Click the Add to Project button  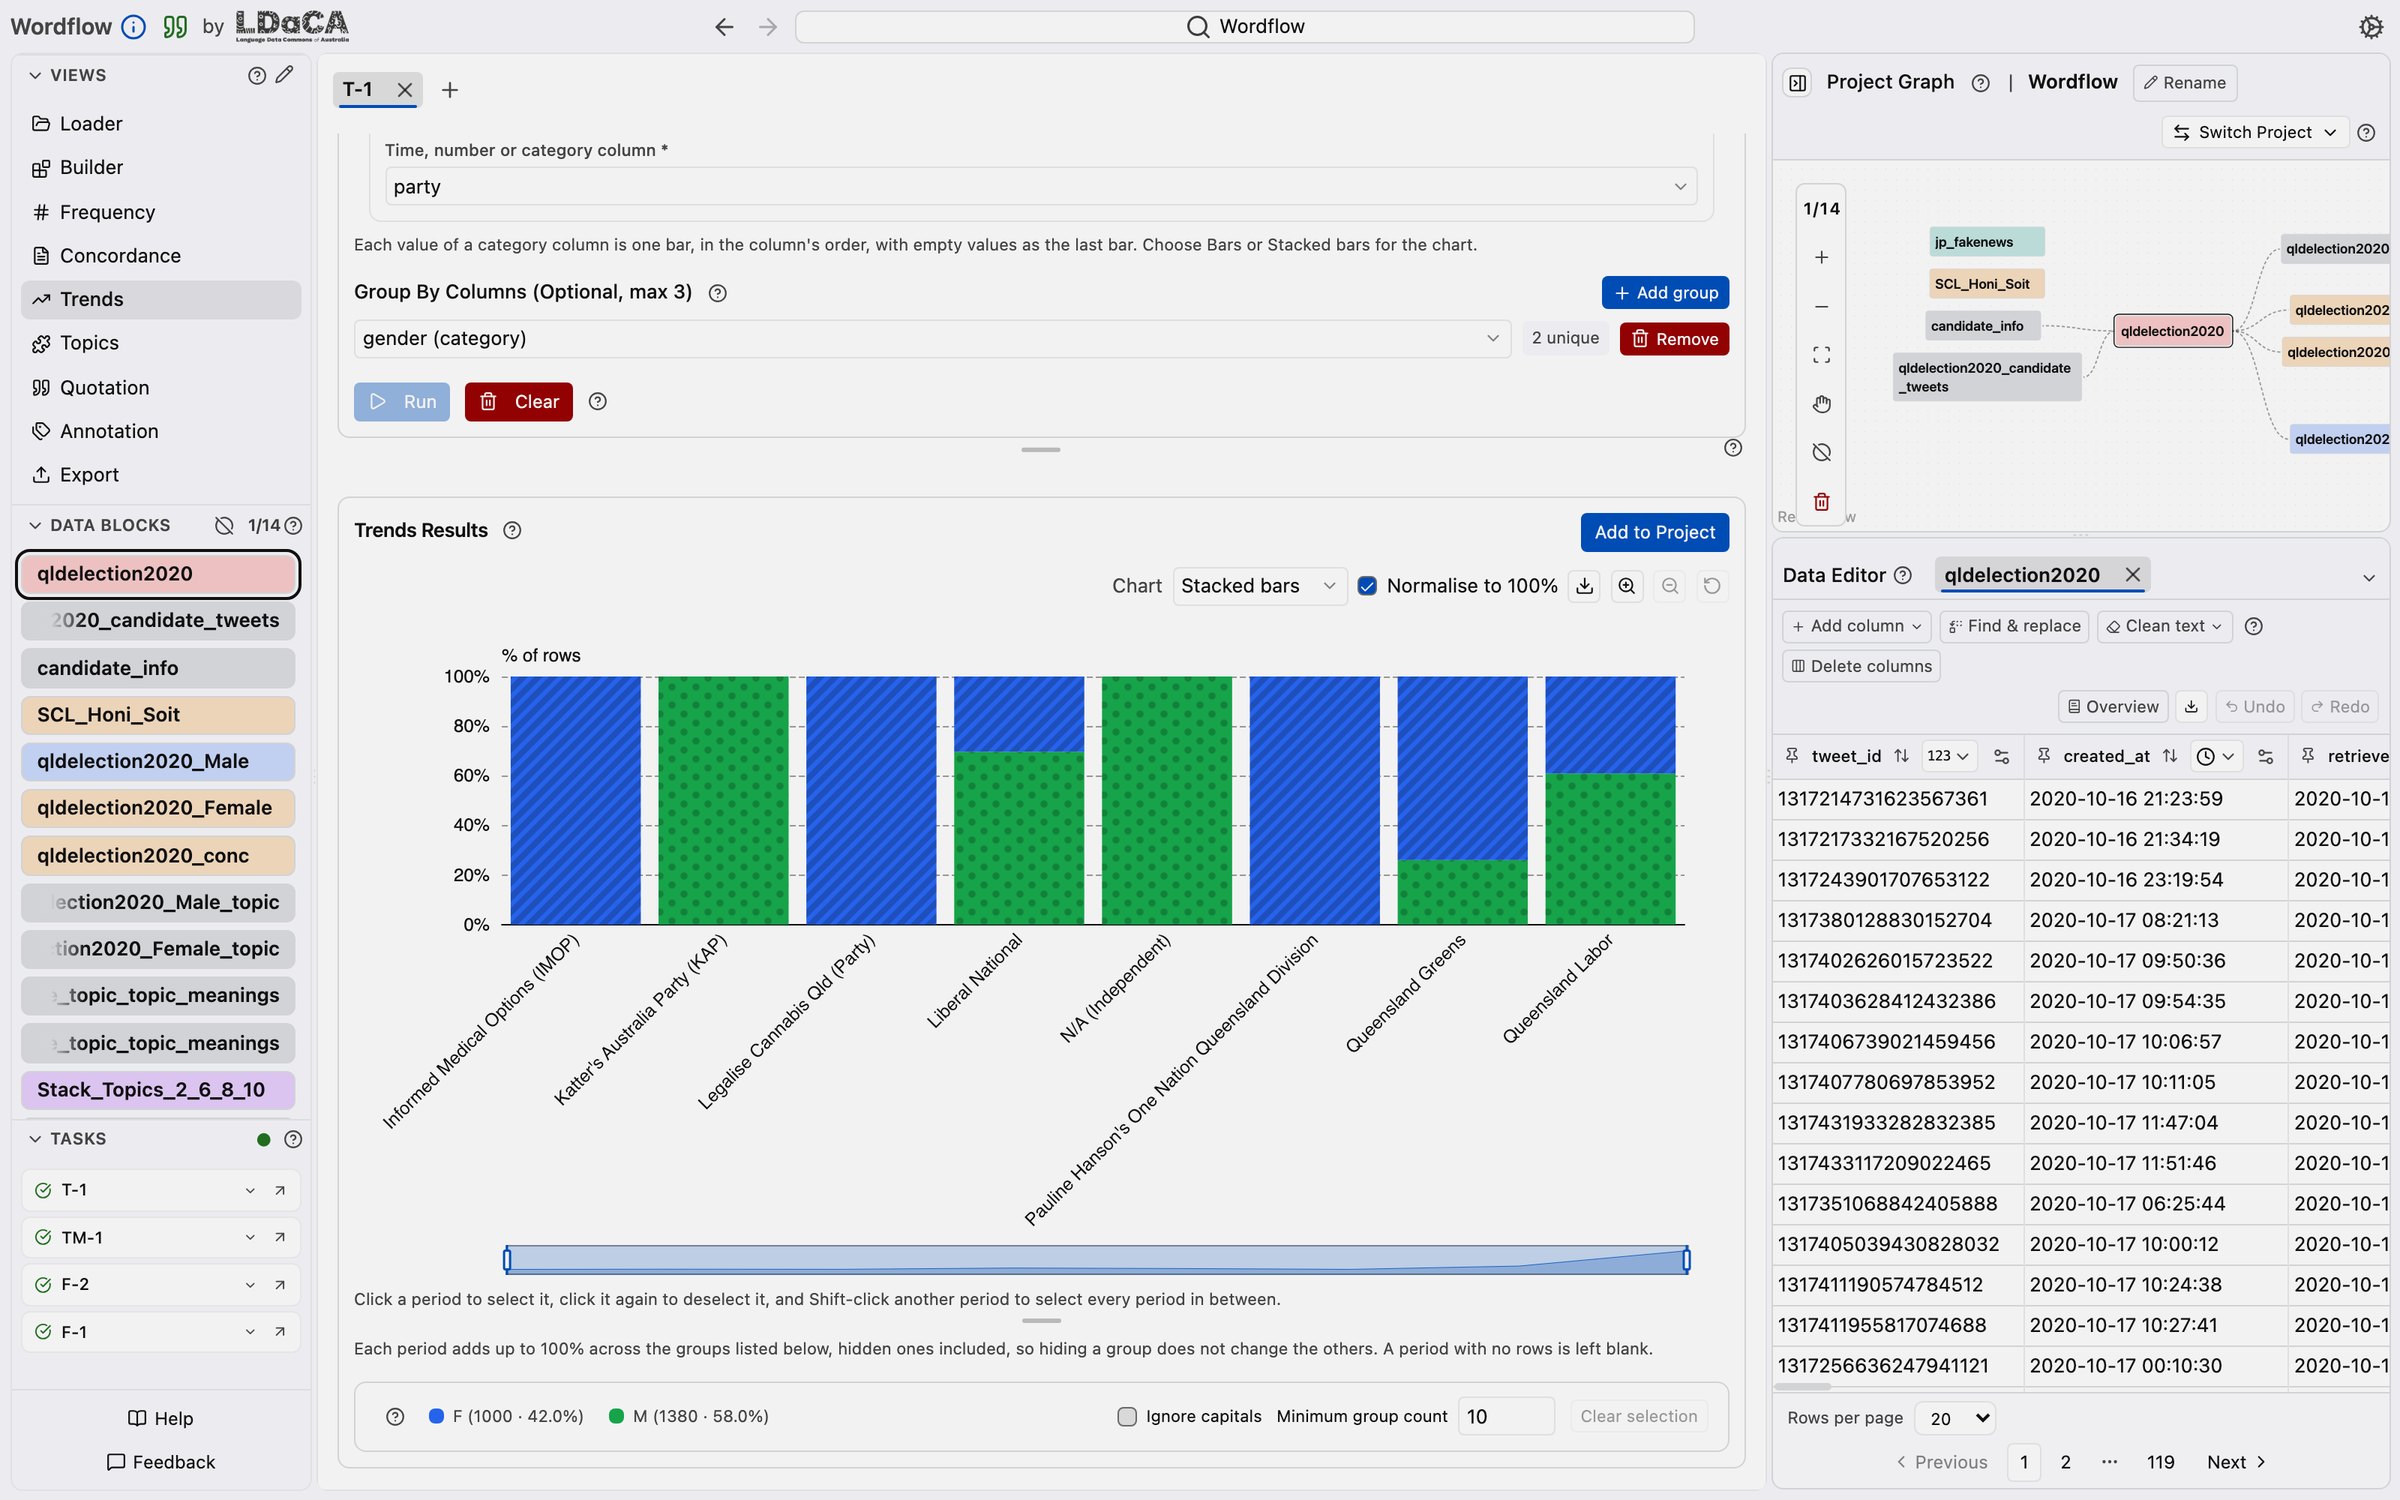1654,532
